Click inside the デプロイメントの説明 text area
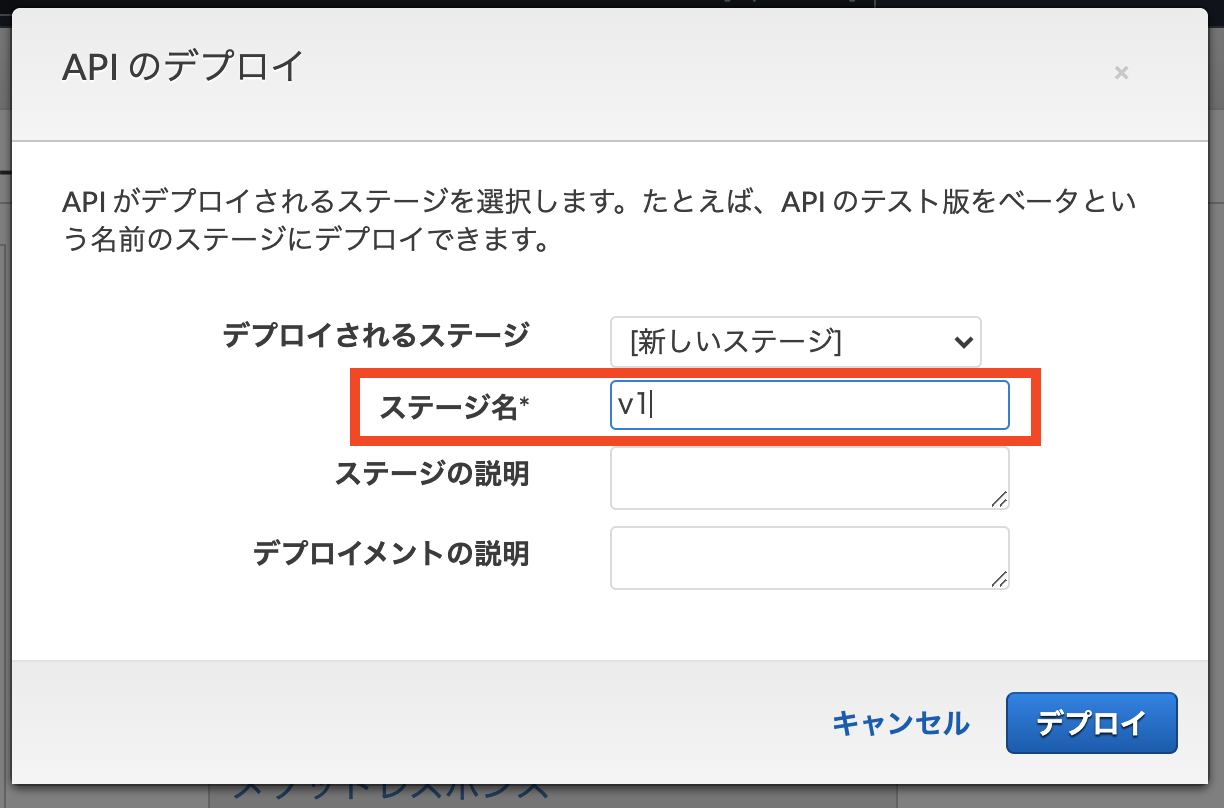Viewport: 1224px width, 808px height. click(x=810, y=557)
